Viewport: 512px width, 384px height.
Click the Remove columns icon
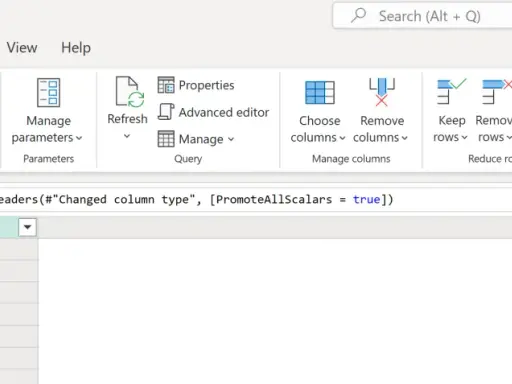tap(382, 92)
